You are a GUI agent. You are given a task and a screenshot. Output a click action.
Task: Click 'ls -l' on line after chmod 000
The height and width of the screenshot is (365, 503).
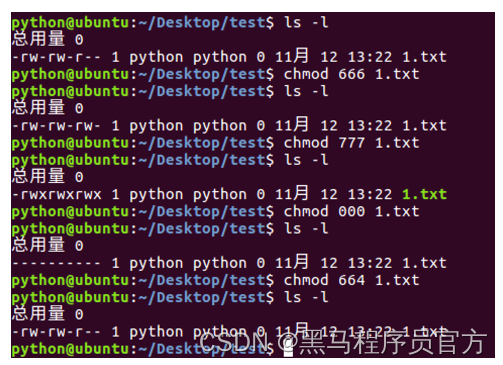(x=306, y=228)
